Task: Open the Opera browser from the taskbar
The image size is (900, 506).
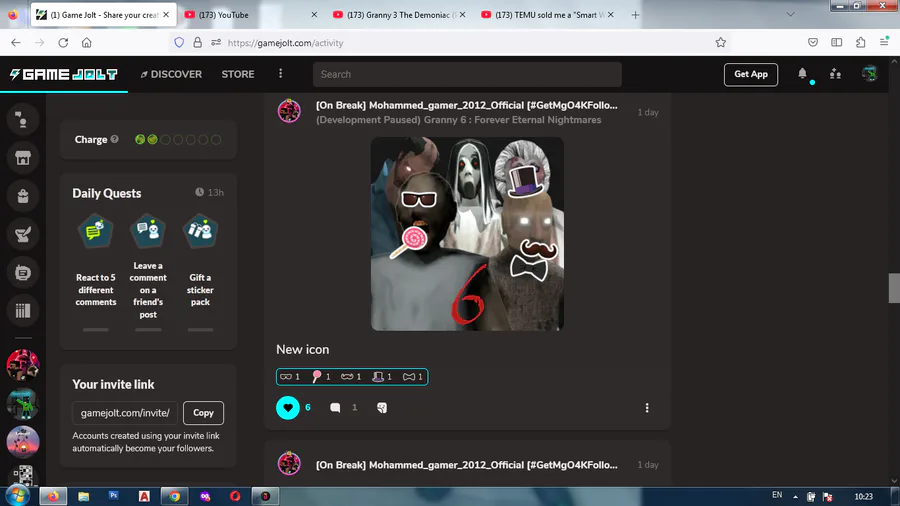Action: 235,496
